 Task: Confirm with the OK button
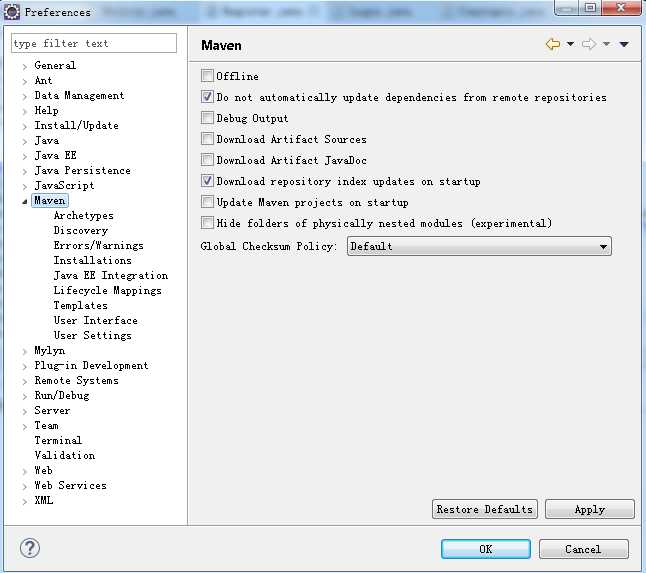pos(486,549)
